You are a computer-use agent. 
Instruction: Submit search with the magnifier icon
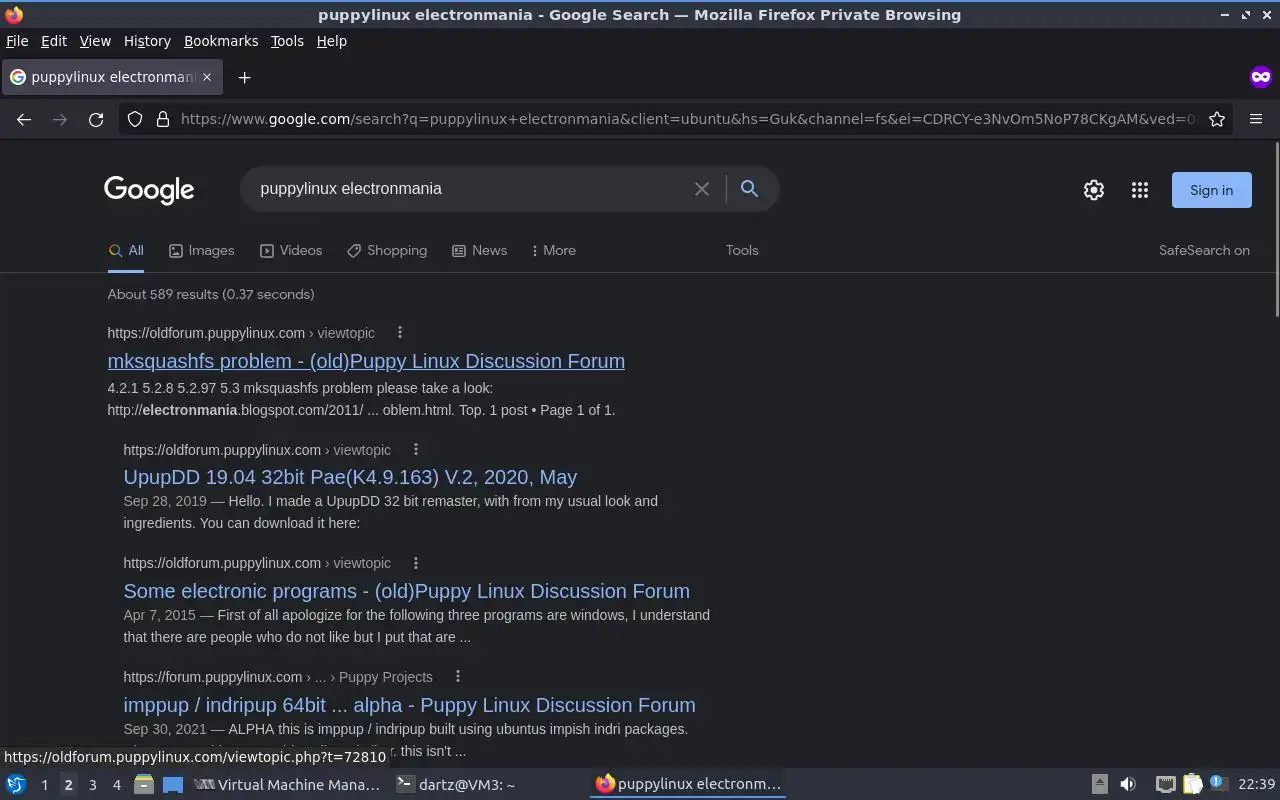pyautogui.click(x=749, y=189)
